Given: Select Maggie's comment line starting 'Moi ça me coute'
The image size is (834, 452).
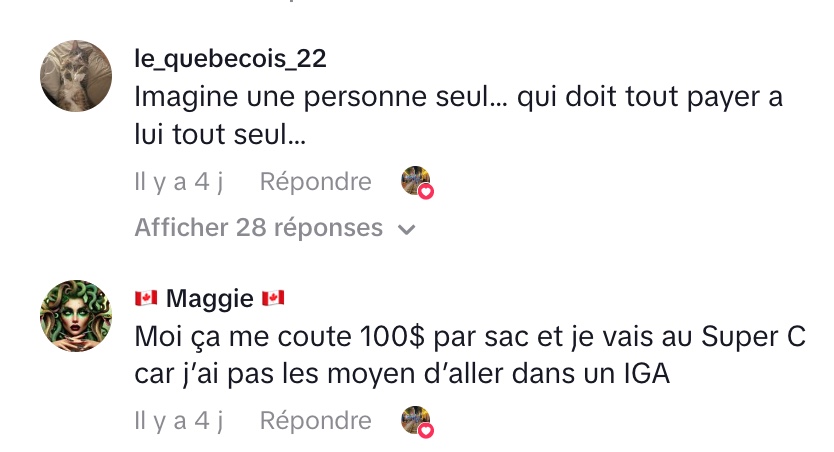Looking at the screenshot, I should point(470,337).
